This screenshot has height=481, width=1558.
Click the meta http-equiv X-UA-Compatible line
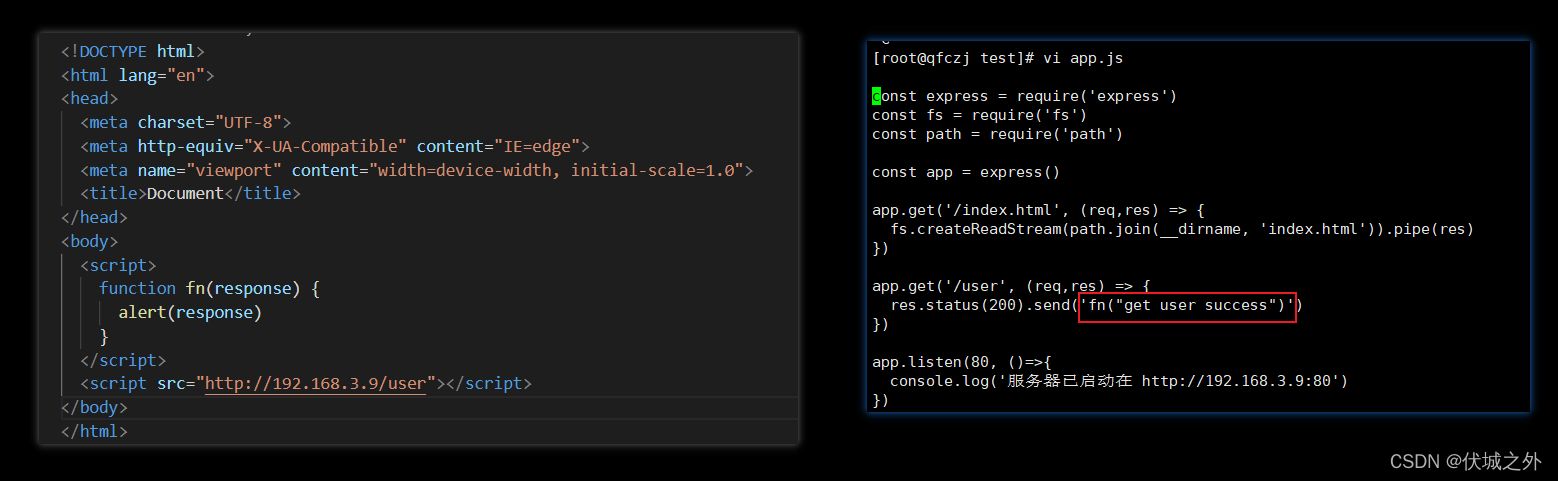pos(335,147)
